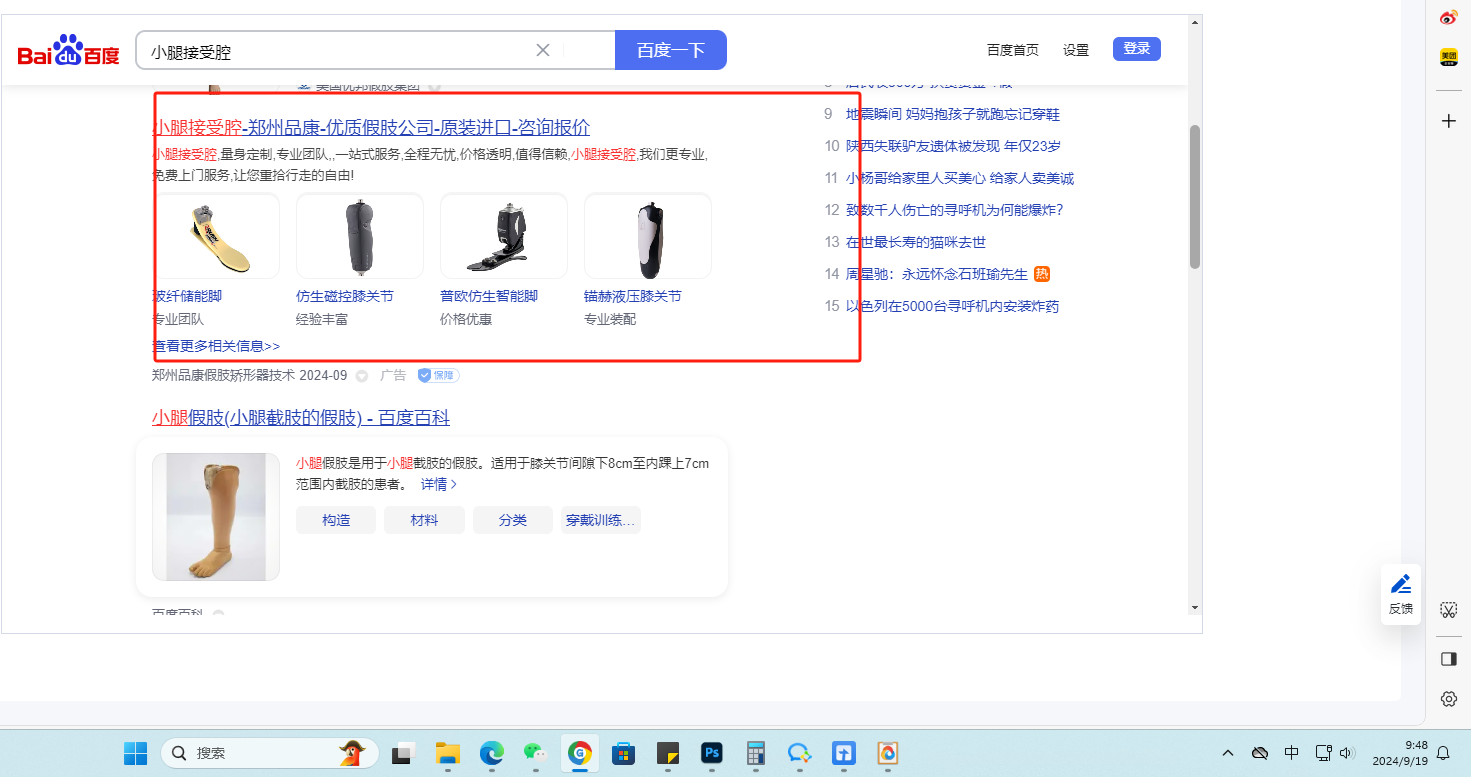Screen dimensions: 1471x777
Task: Open hot search 以色列在5000台寻呼机内安装炸药
Action: (952, 306)
